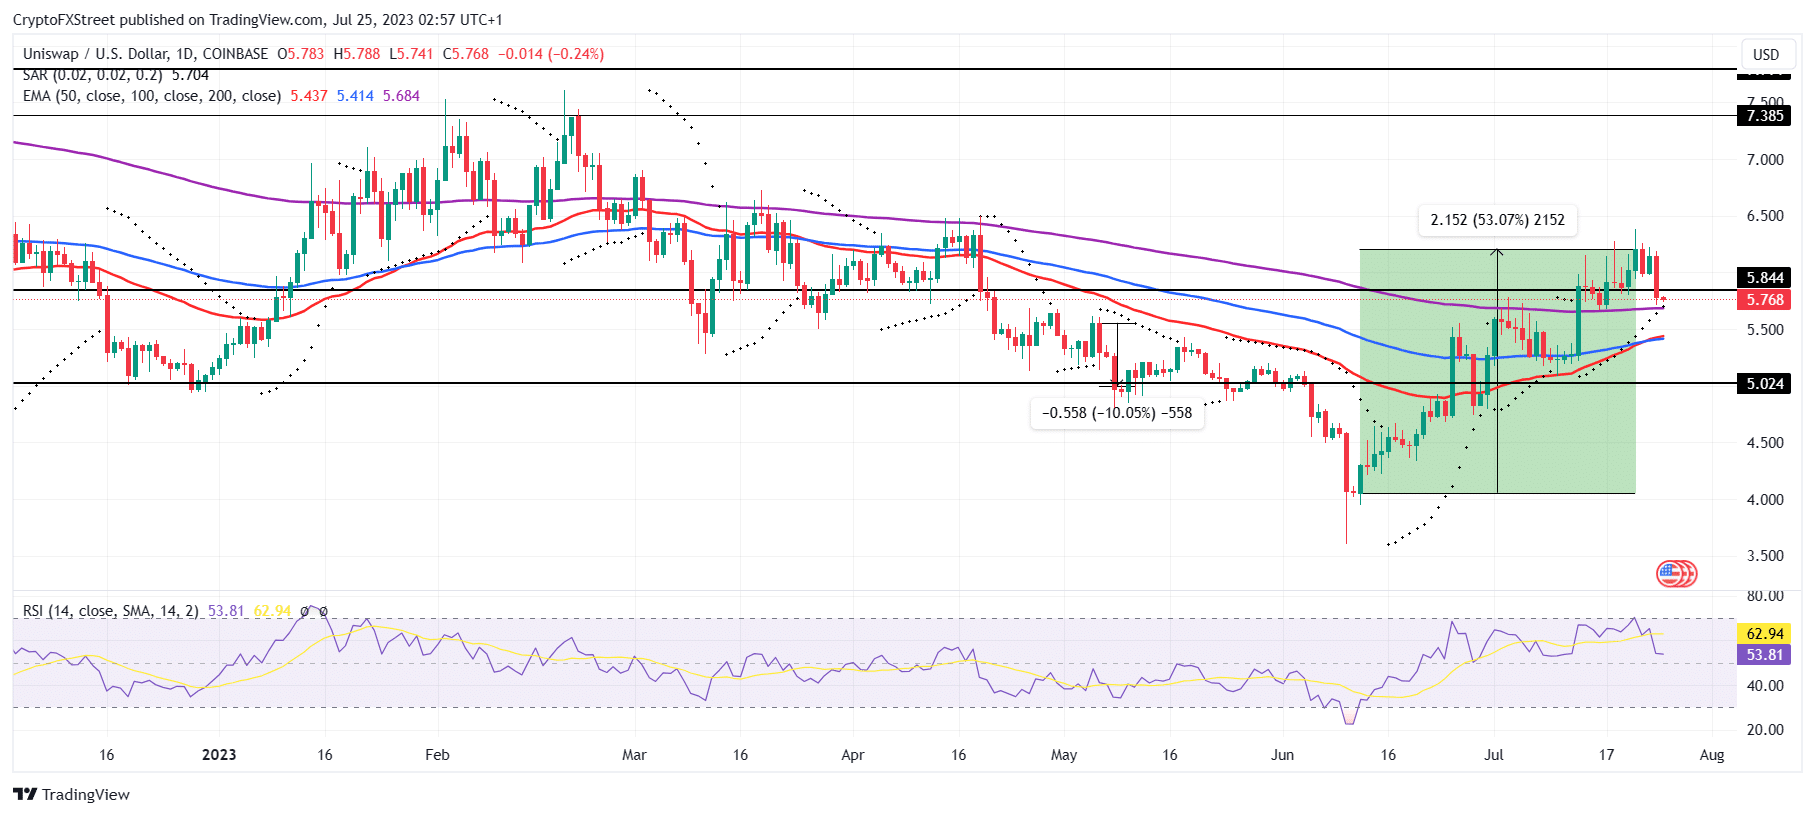Click the Mar label on time axis
Image resolution: width=1815 pixels, height=816 pixels.
click(634, 755)
